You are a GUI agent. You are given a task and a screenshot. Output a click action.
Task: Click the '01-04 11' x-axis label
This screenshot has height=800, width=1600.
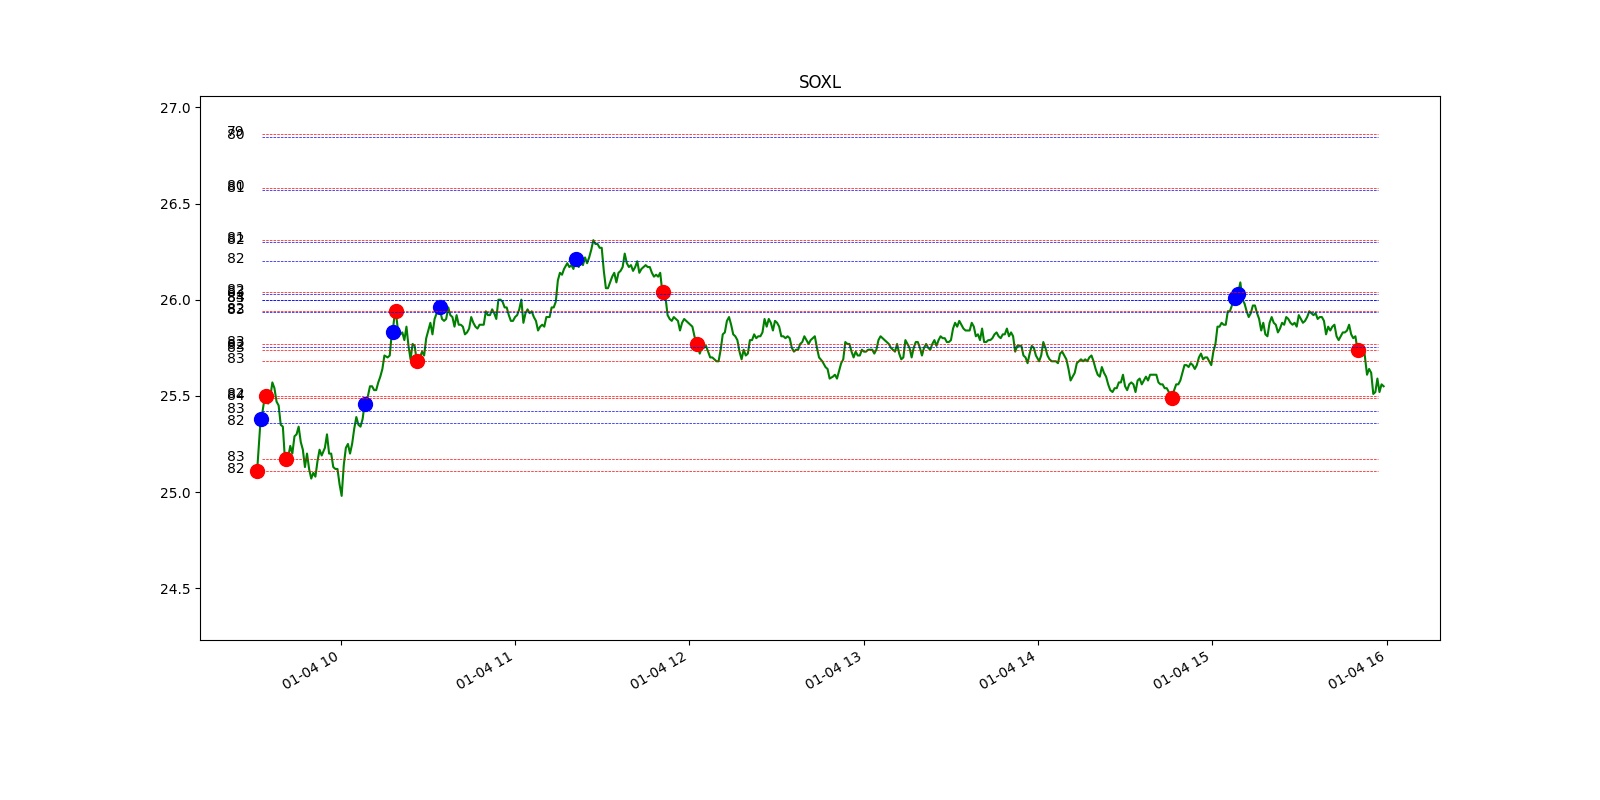(485, 669)
